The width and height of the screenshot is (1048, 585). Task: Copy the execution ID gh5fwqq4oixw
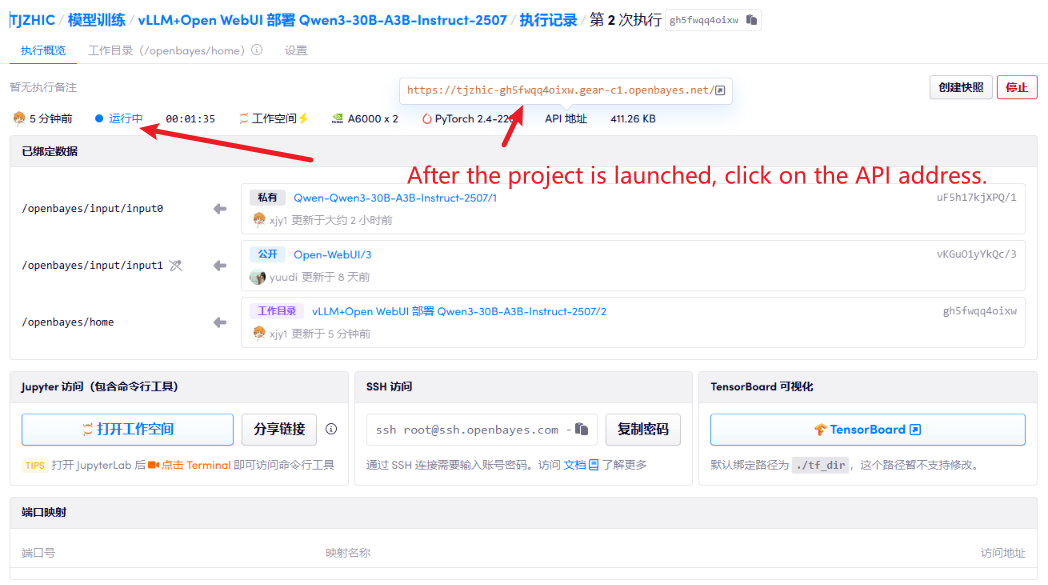[753, 20]
